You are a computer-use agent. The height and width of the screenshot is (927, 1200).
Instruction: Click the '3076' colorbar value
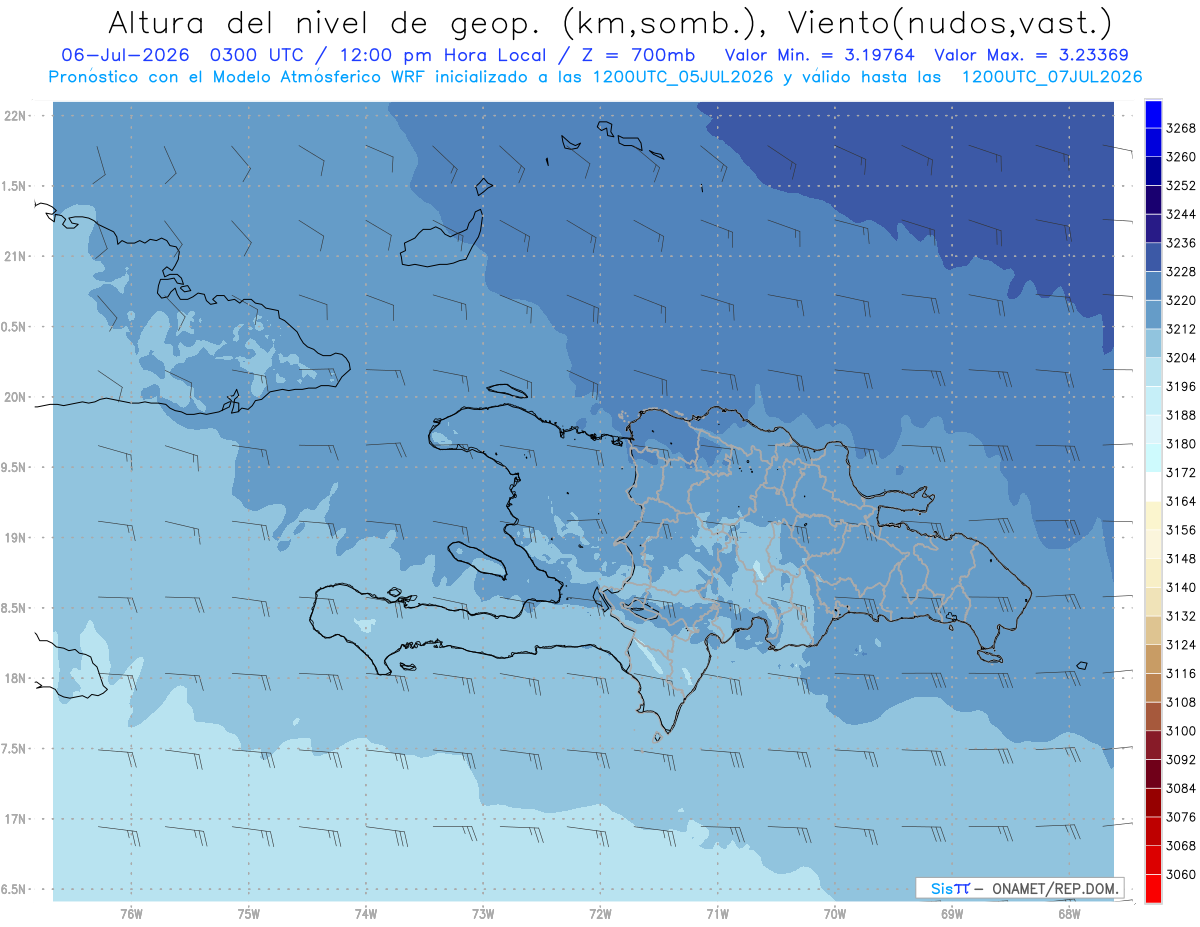click(1181, 817)
